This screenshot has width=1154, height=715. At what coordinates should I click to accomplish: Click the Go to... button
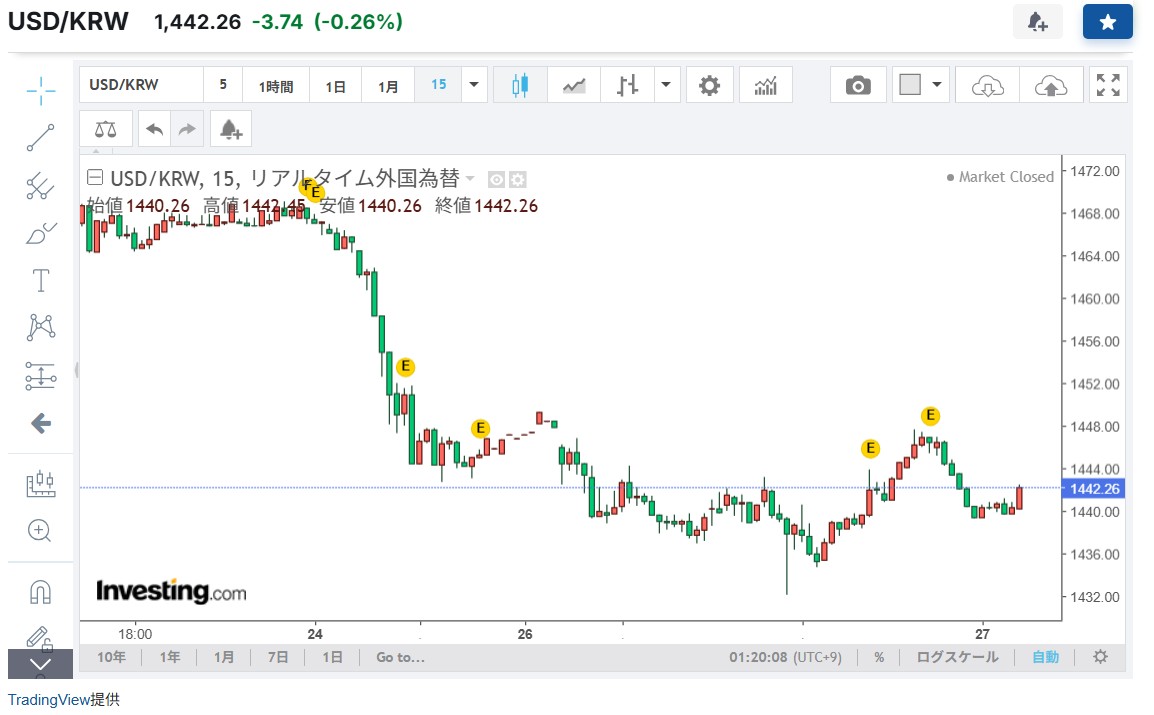[400, 657]
